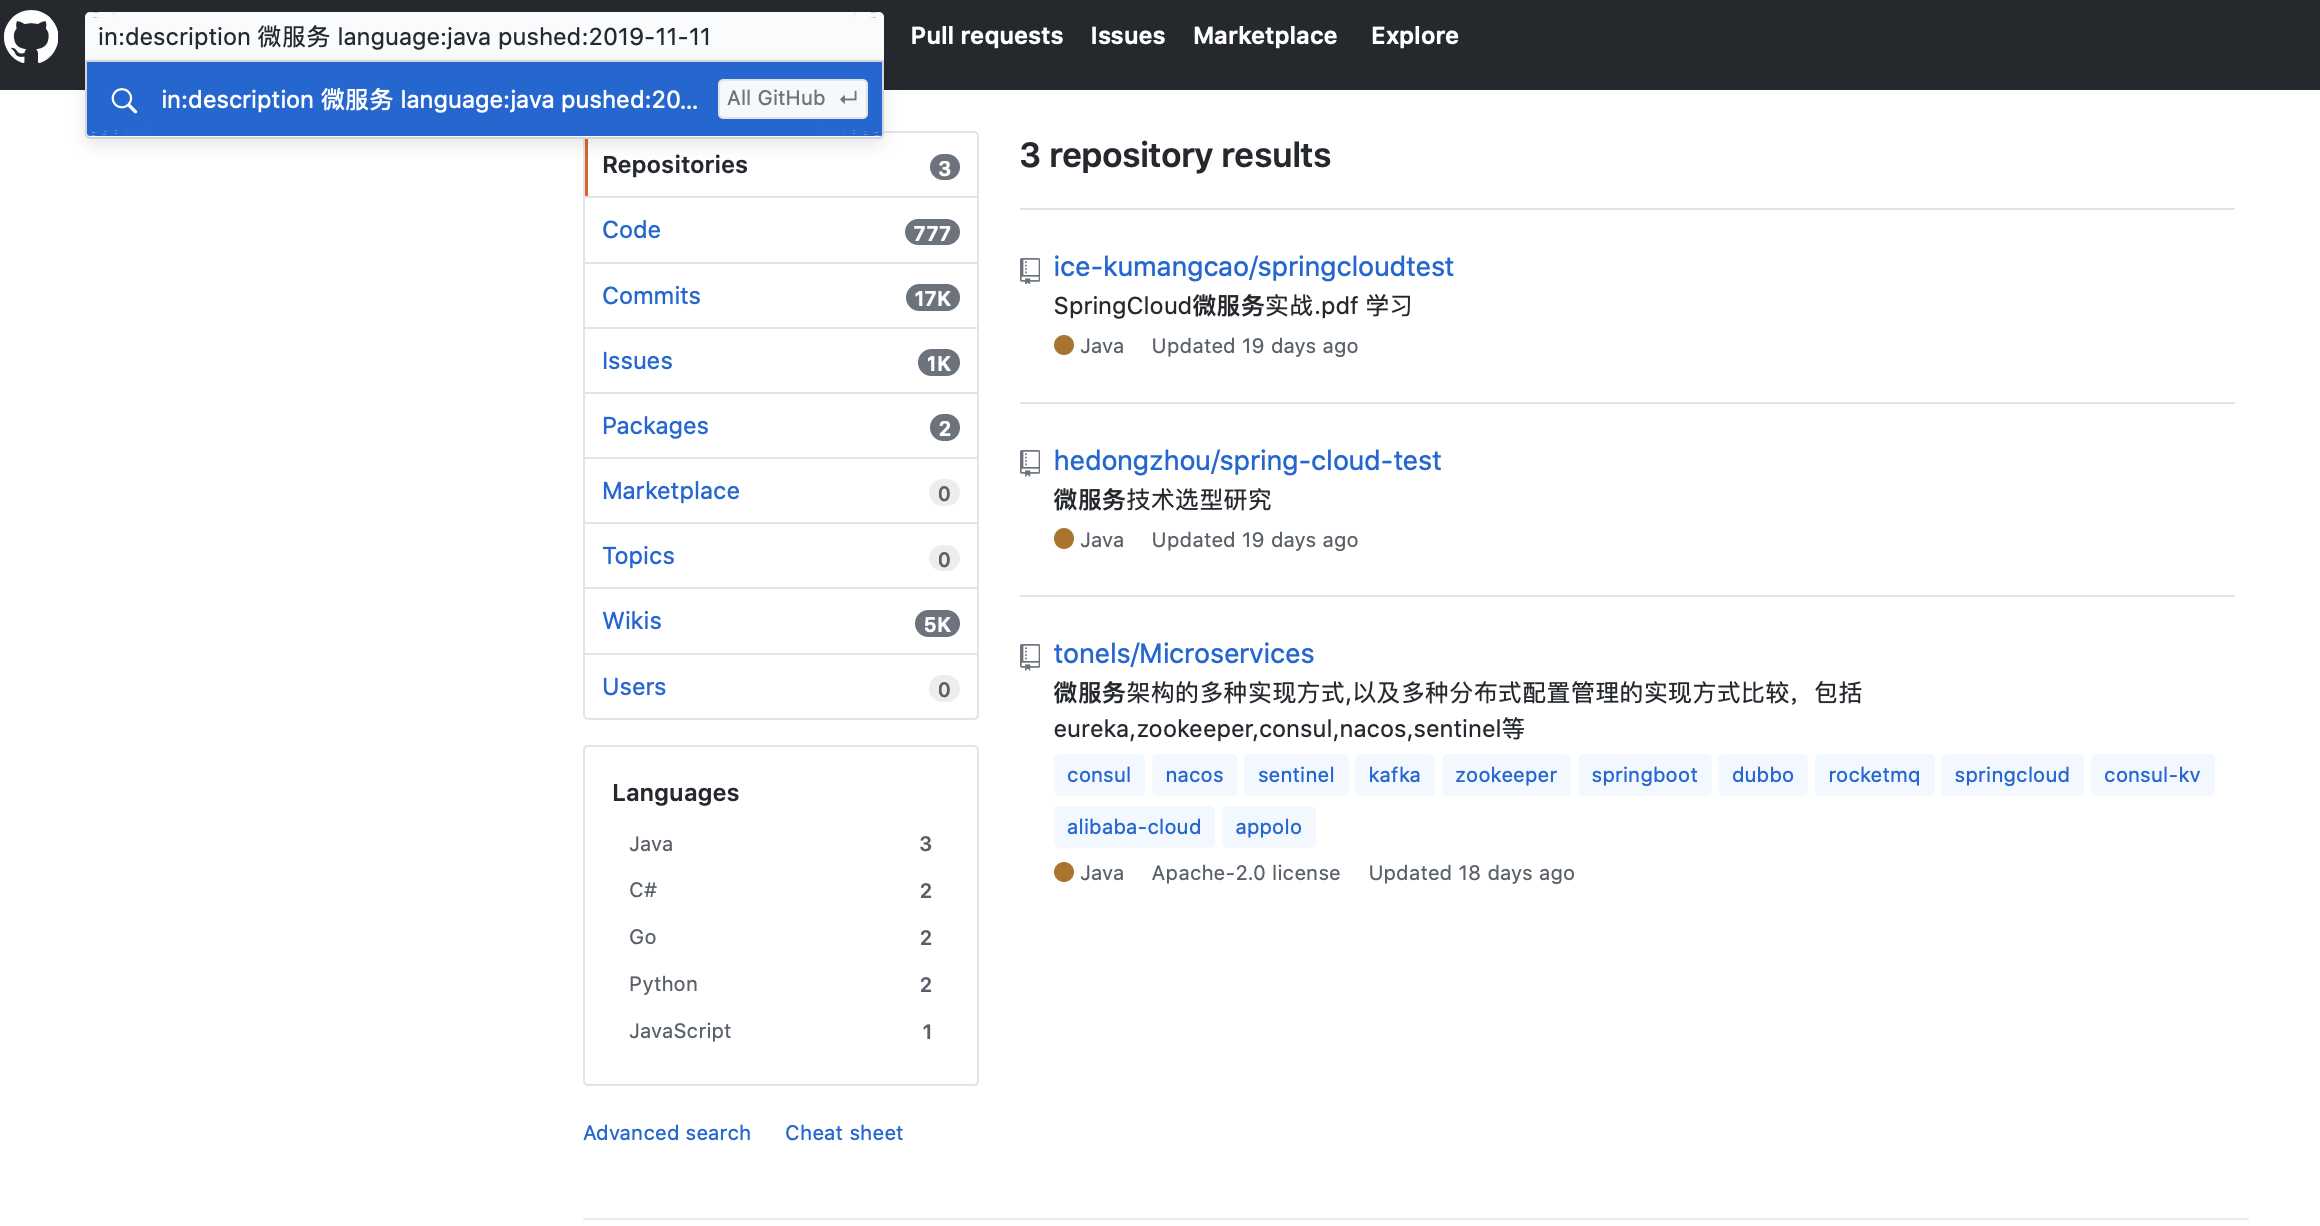The width and height of the screenshot is (2320, 1226).
Task: Filter by Go language
Action: [781, 937]
